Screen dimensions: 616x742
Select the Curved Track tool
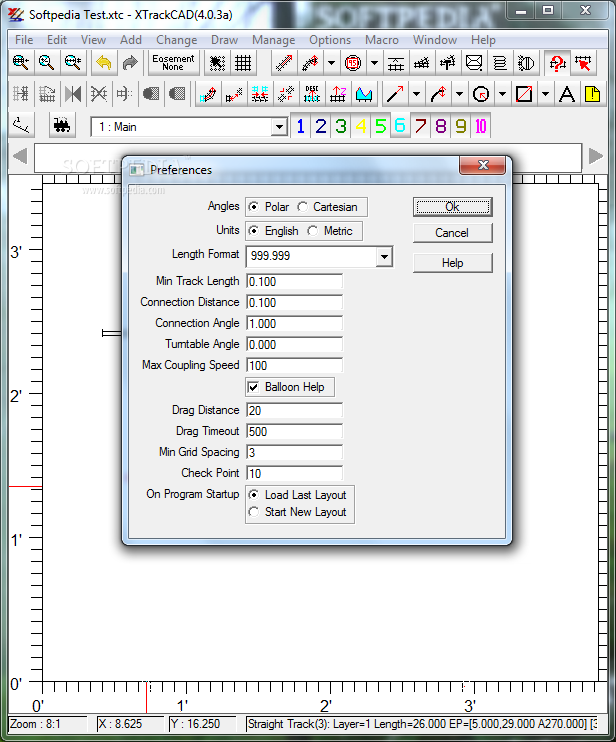pyautogui.click(x=310, y=62)
